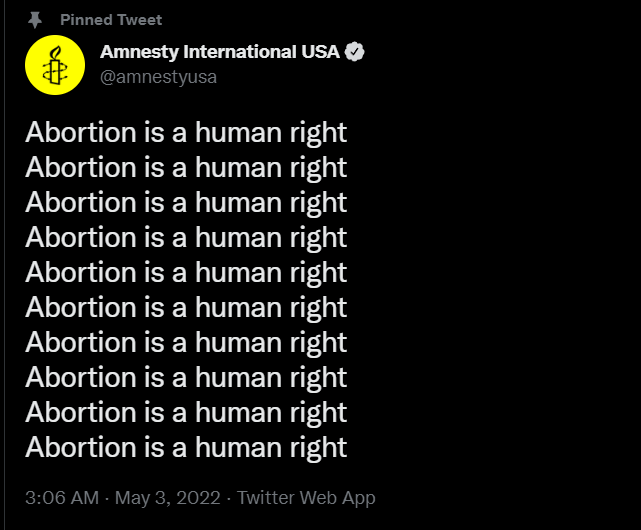Select the Pinned Tweet label
The height and width of the screenshot is (530, 641).
click(111, 20)
